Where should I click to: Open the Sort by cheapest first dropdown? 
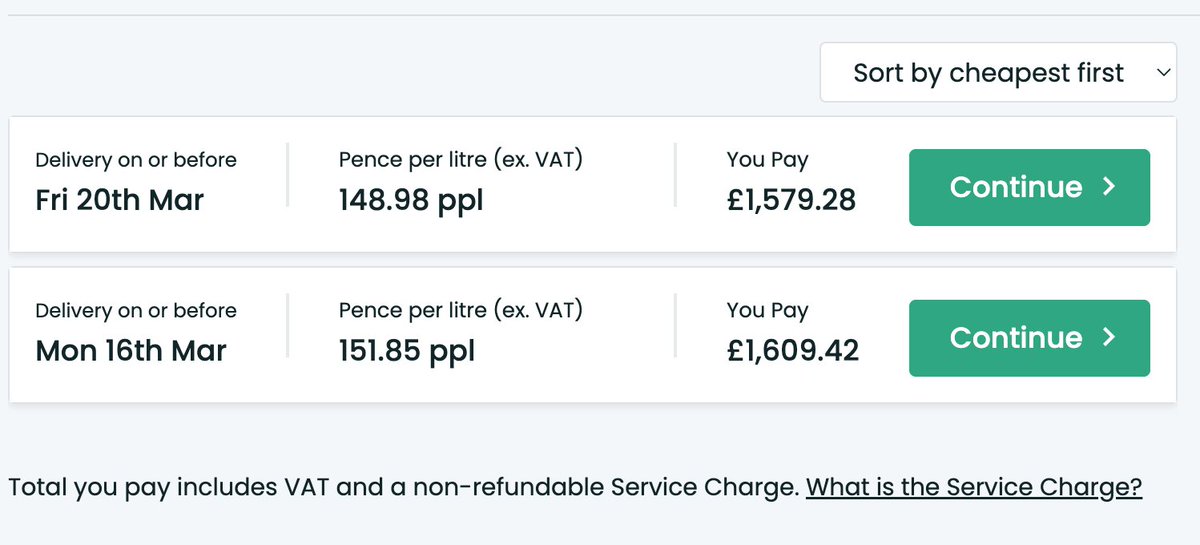[x=988, y=73]
